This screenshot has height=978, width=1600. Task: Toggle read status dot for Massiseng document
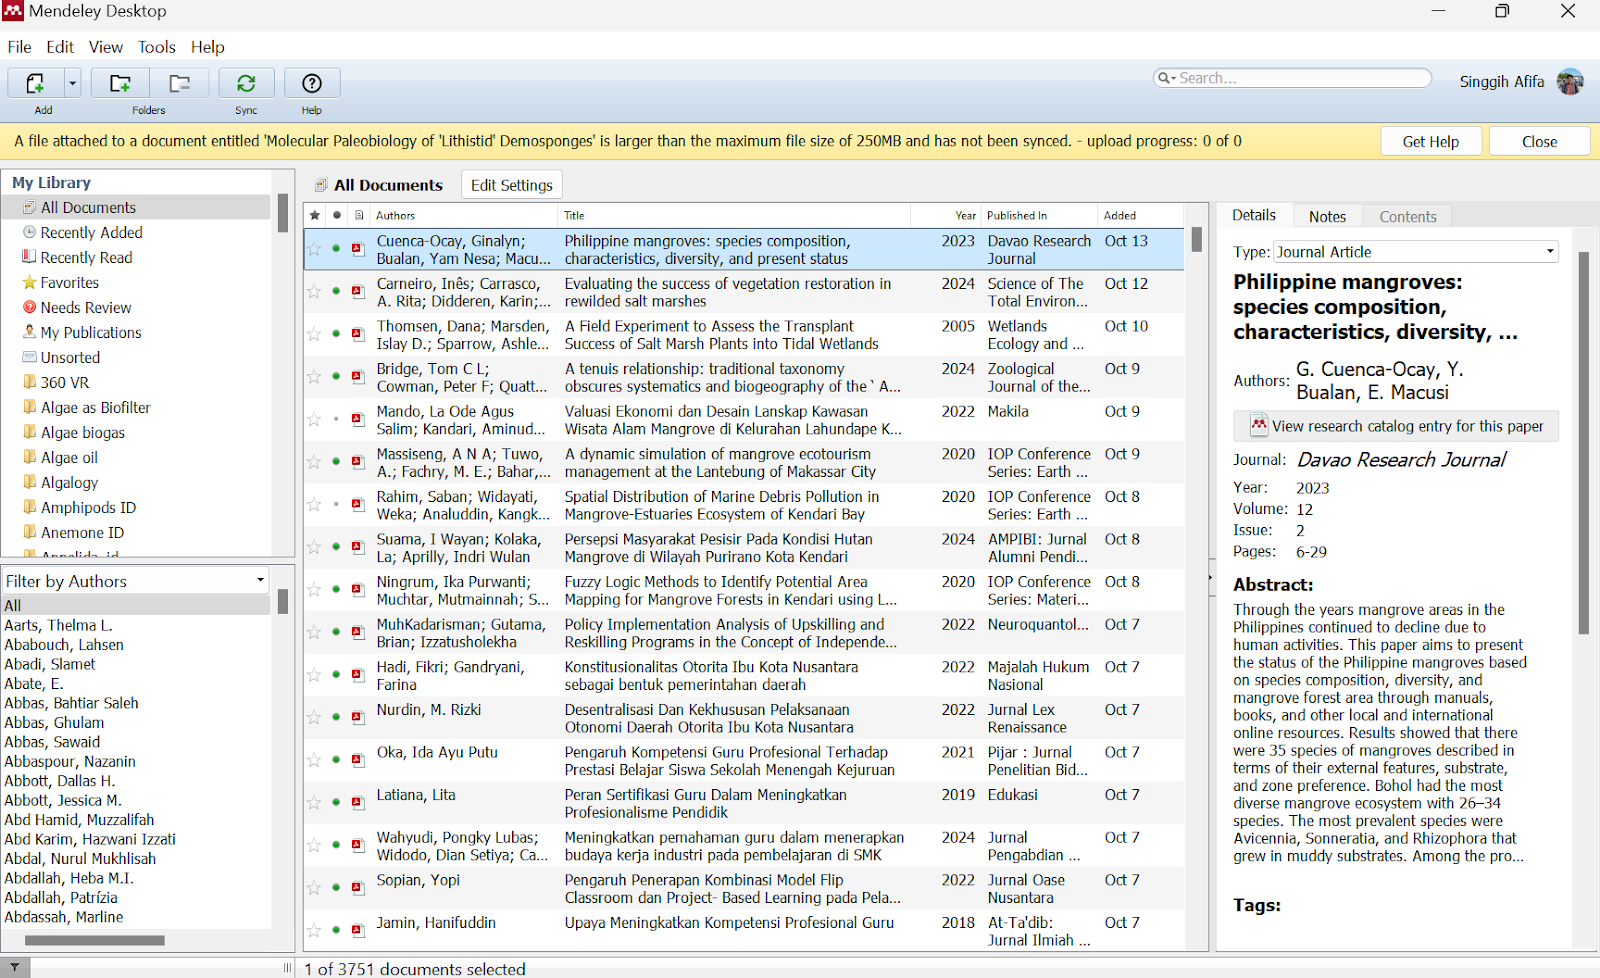click(337, 462)
